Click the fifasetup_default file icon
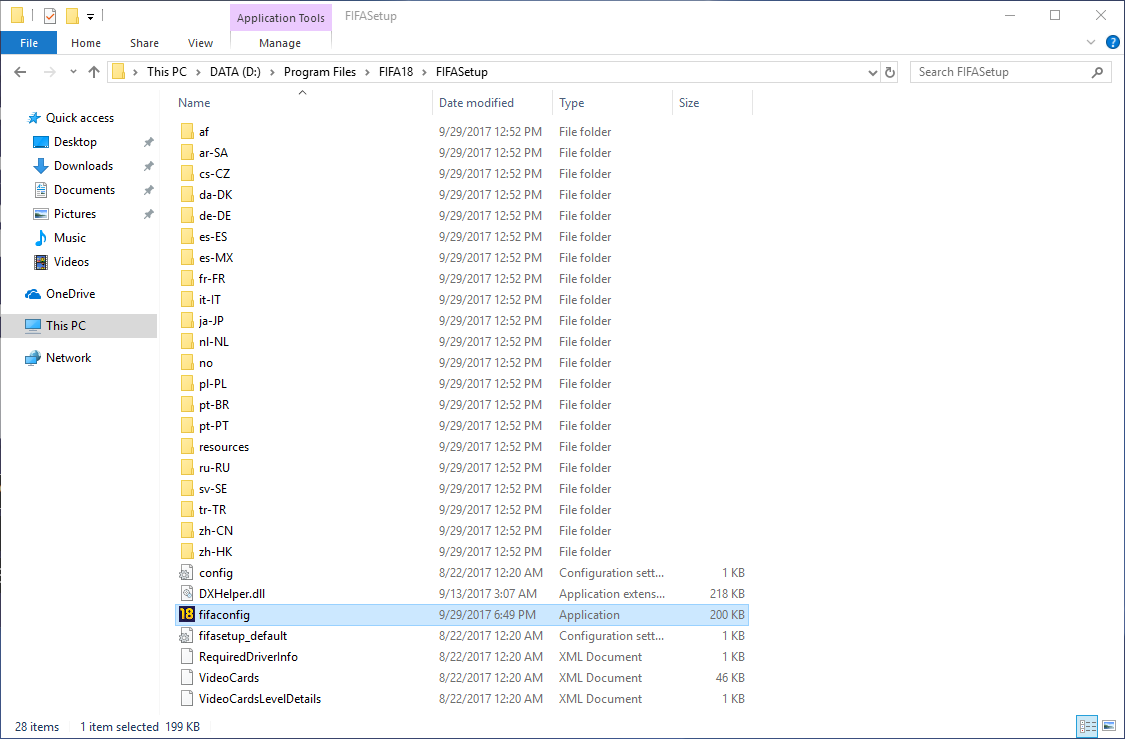Screen dimensions: 1125x739 click(x=187, y=636)
